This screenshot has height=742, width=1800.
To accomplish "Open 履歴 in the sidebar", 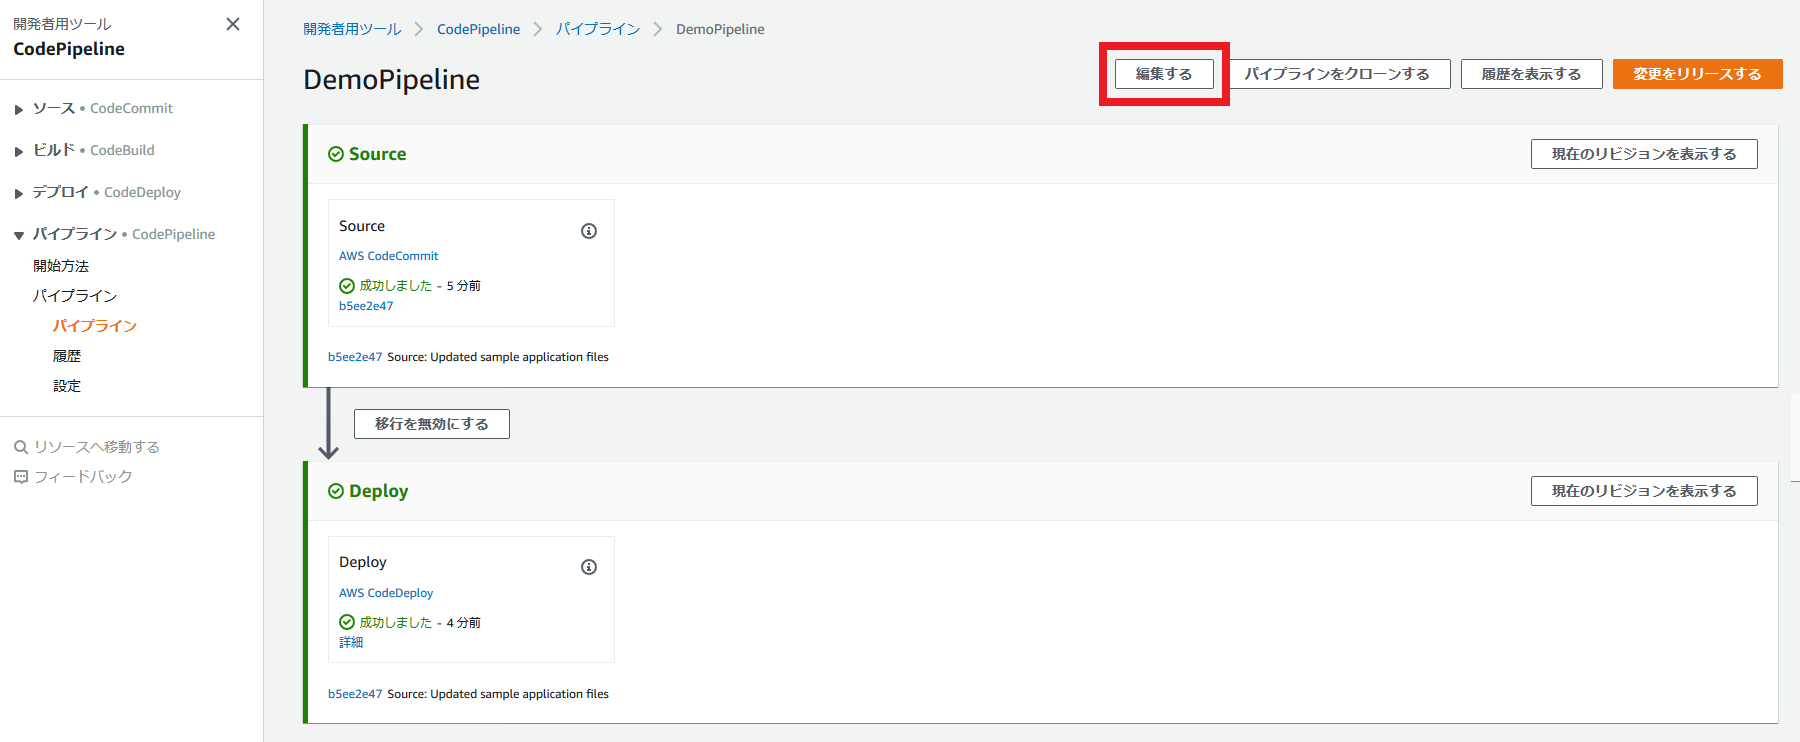I will 67,356.
